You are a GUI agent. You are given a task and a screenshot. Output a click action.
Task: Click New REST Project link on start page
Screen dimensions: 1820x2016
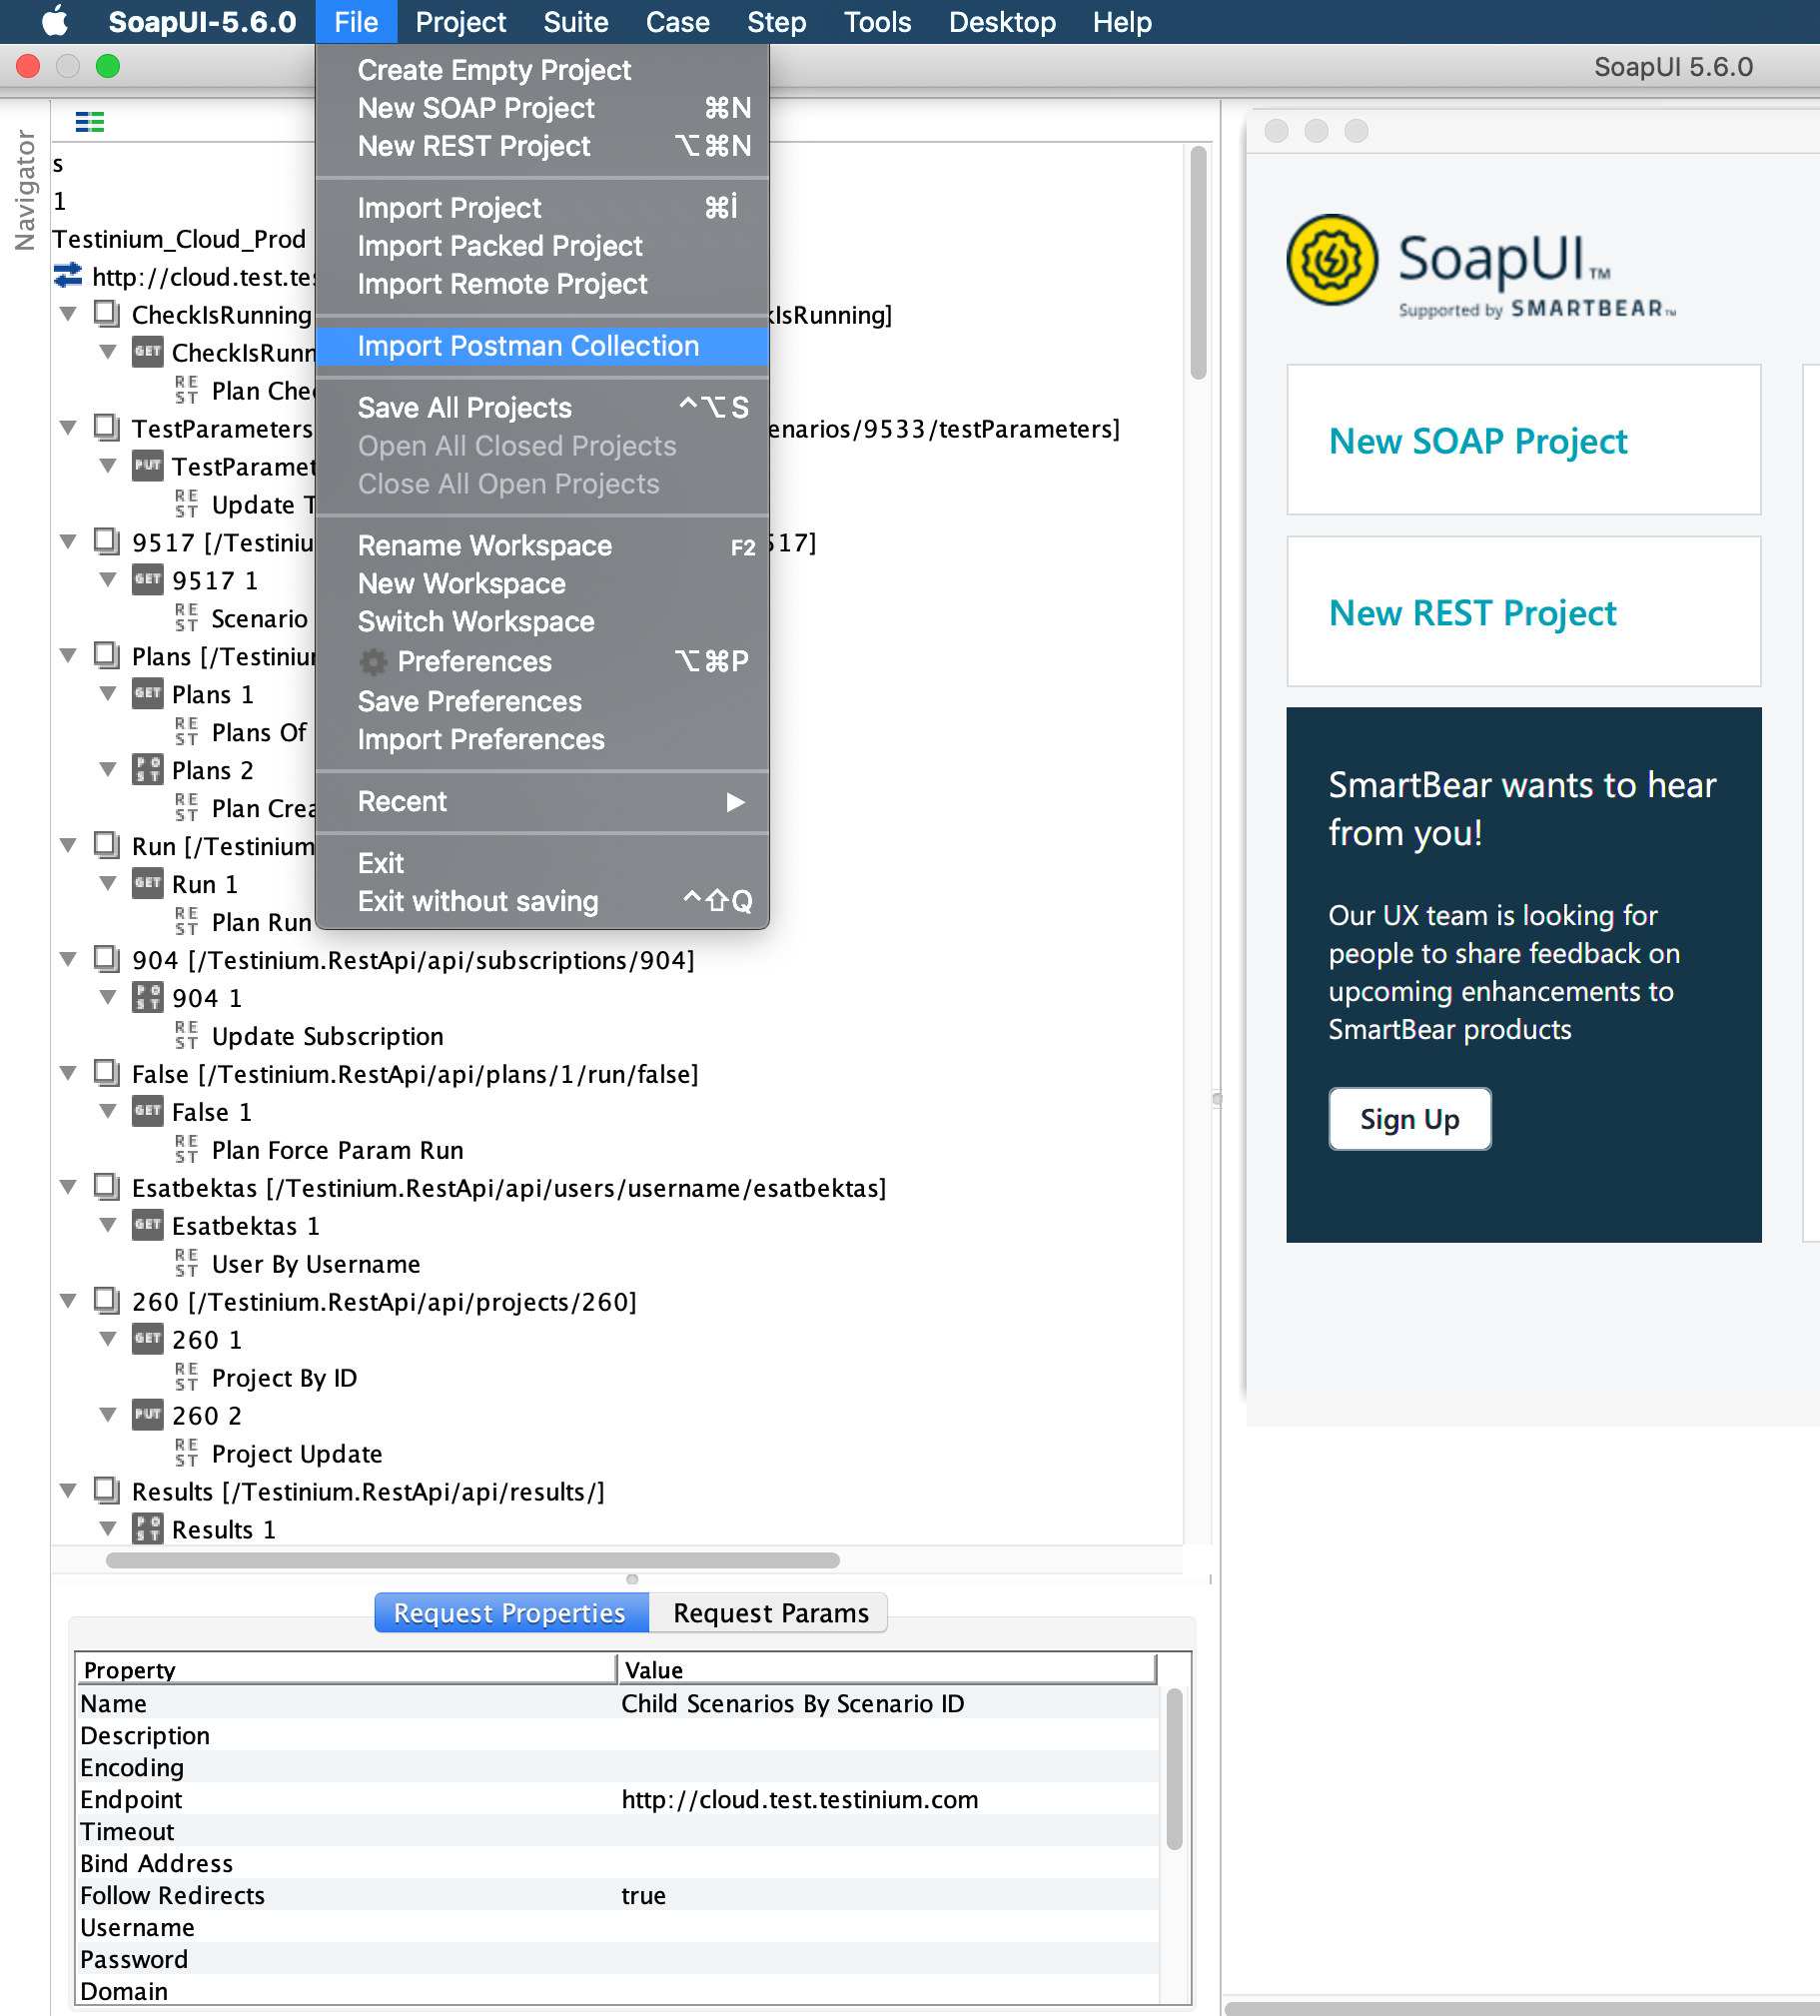coord(1472,613)
